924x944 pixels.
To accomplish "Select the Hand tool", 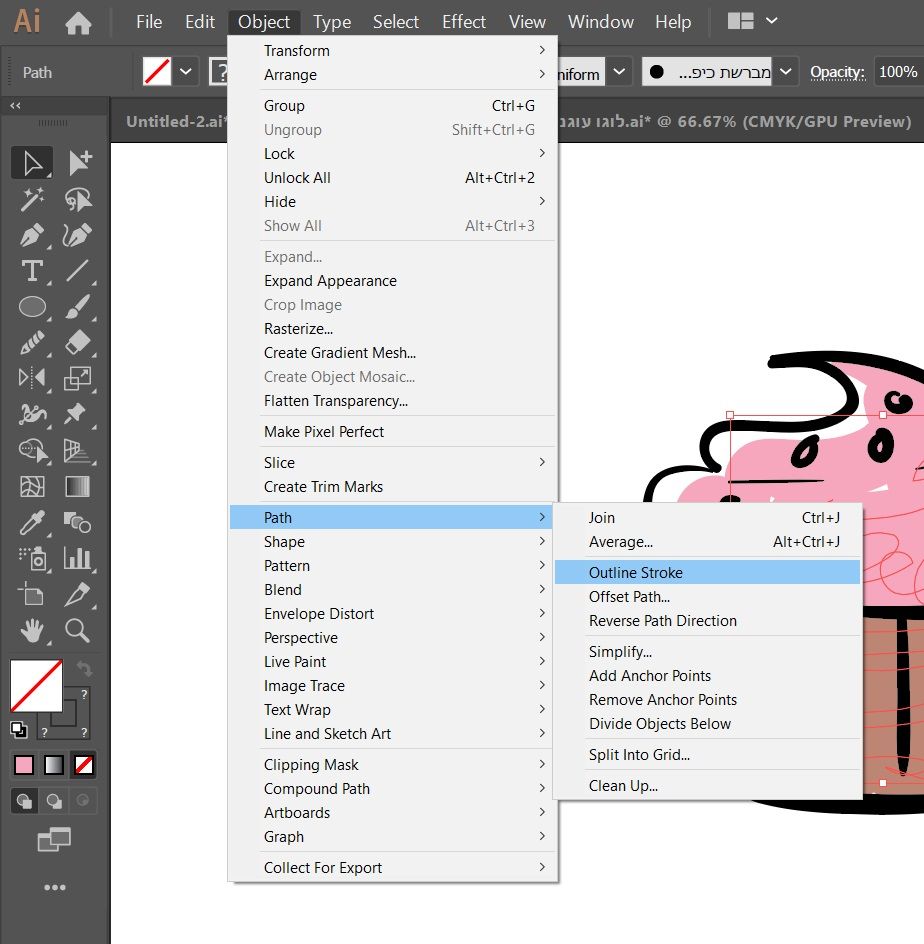I will (x=32, y=630).
